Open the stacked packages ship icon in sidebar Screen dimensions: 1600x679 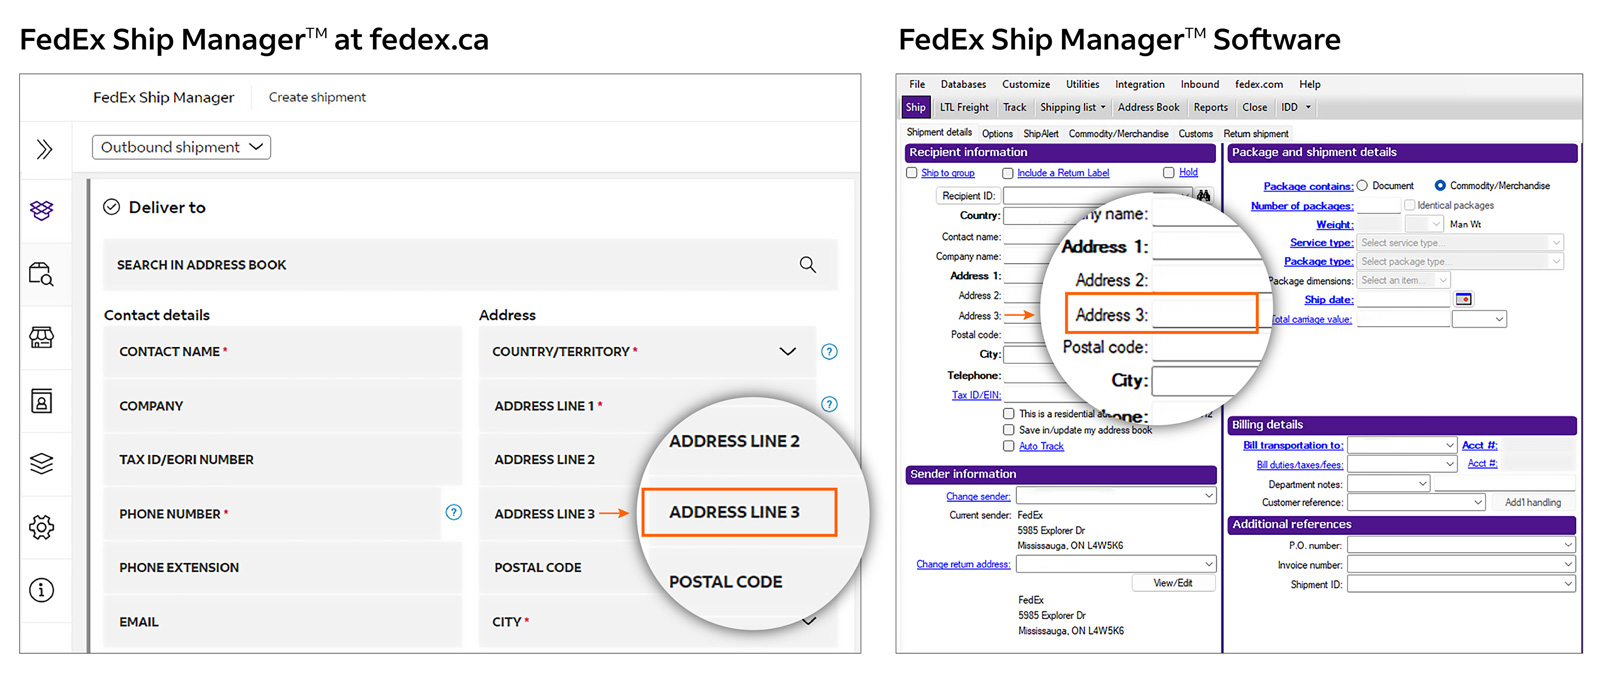tap(41, 210)
